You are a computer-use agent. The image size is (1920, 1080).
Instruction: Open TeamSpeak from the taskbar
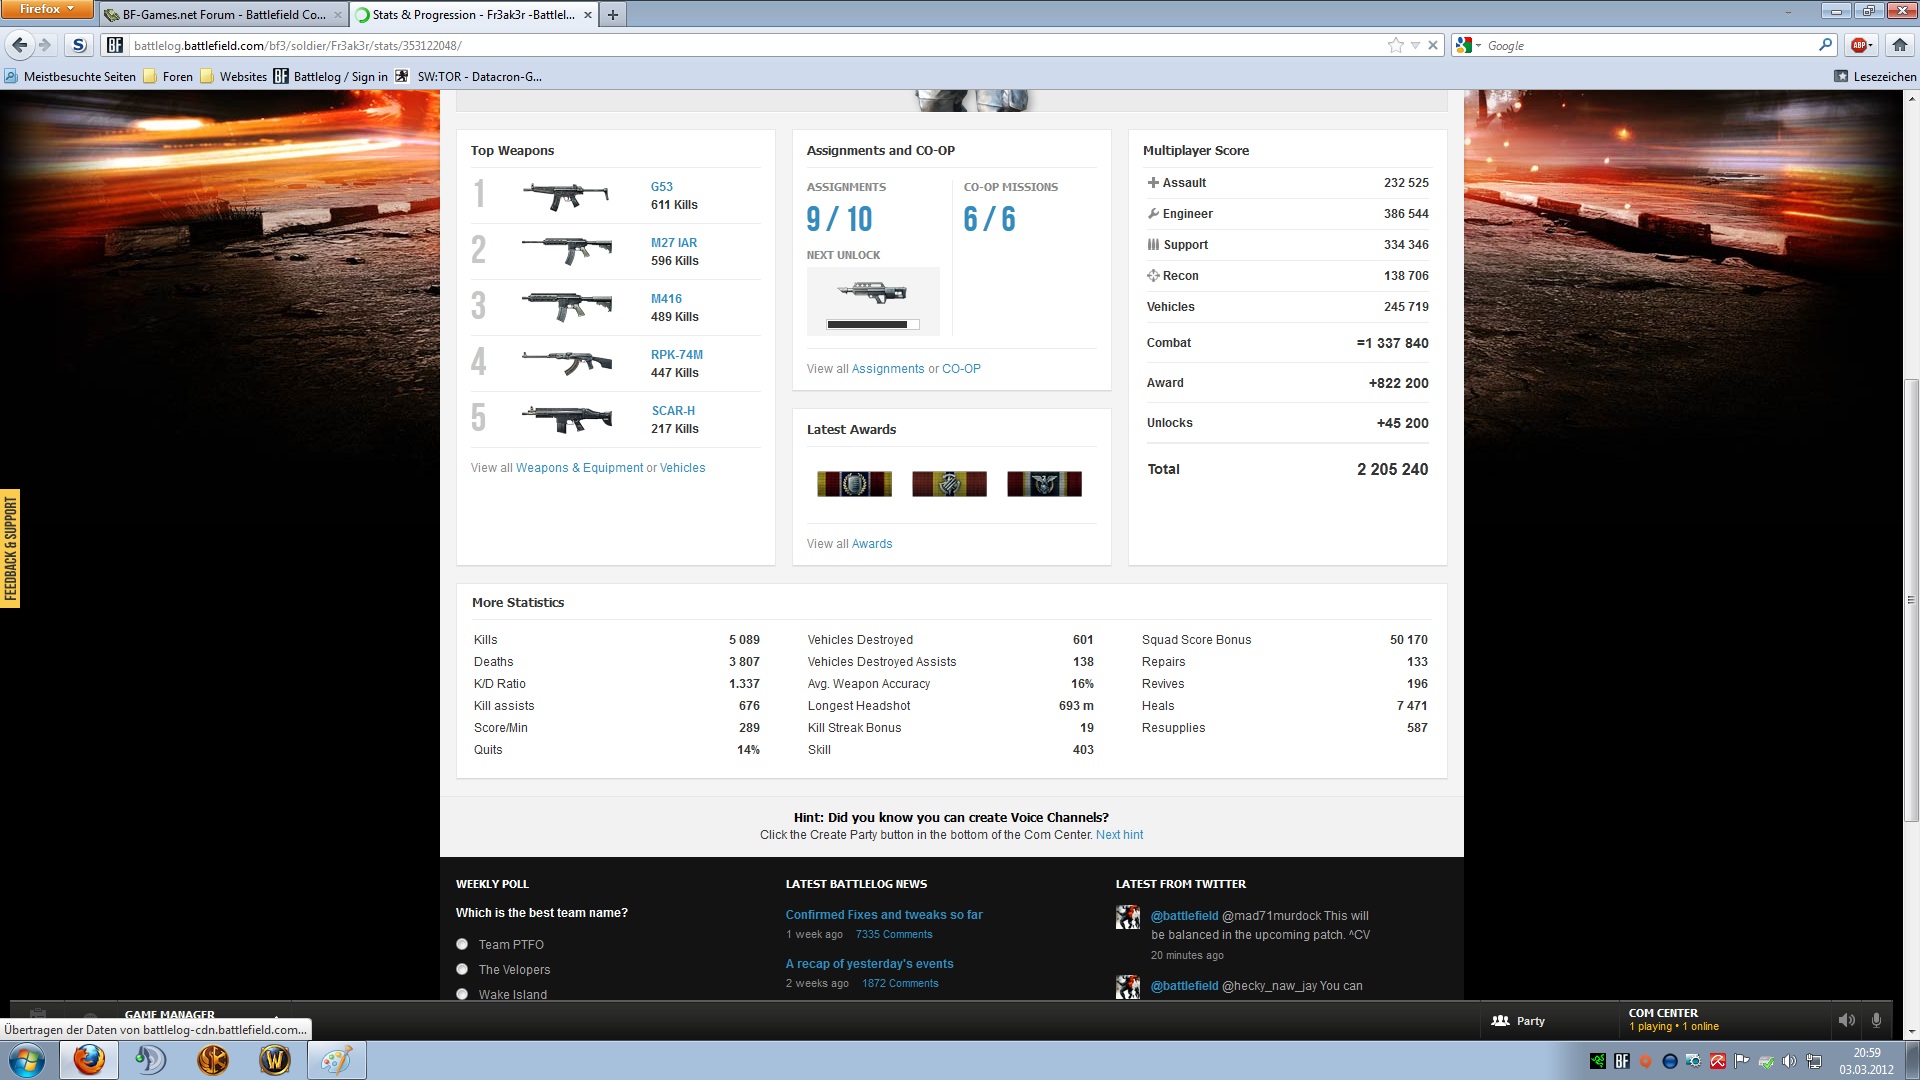[x=150, y=1060]
